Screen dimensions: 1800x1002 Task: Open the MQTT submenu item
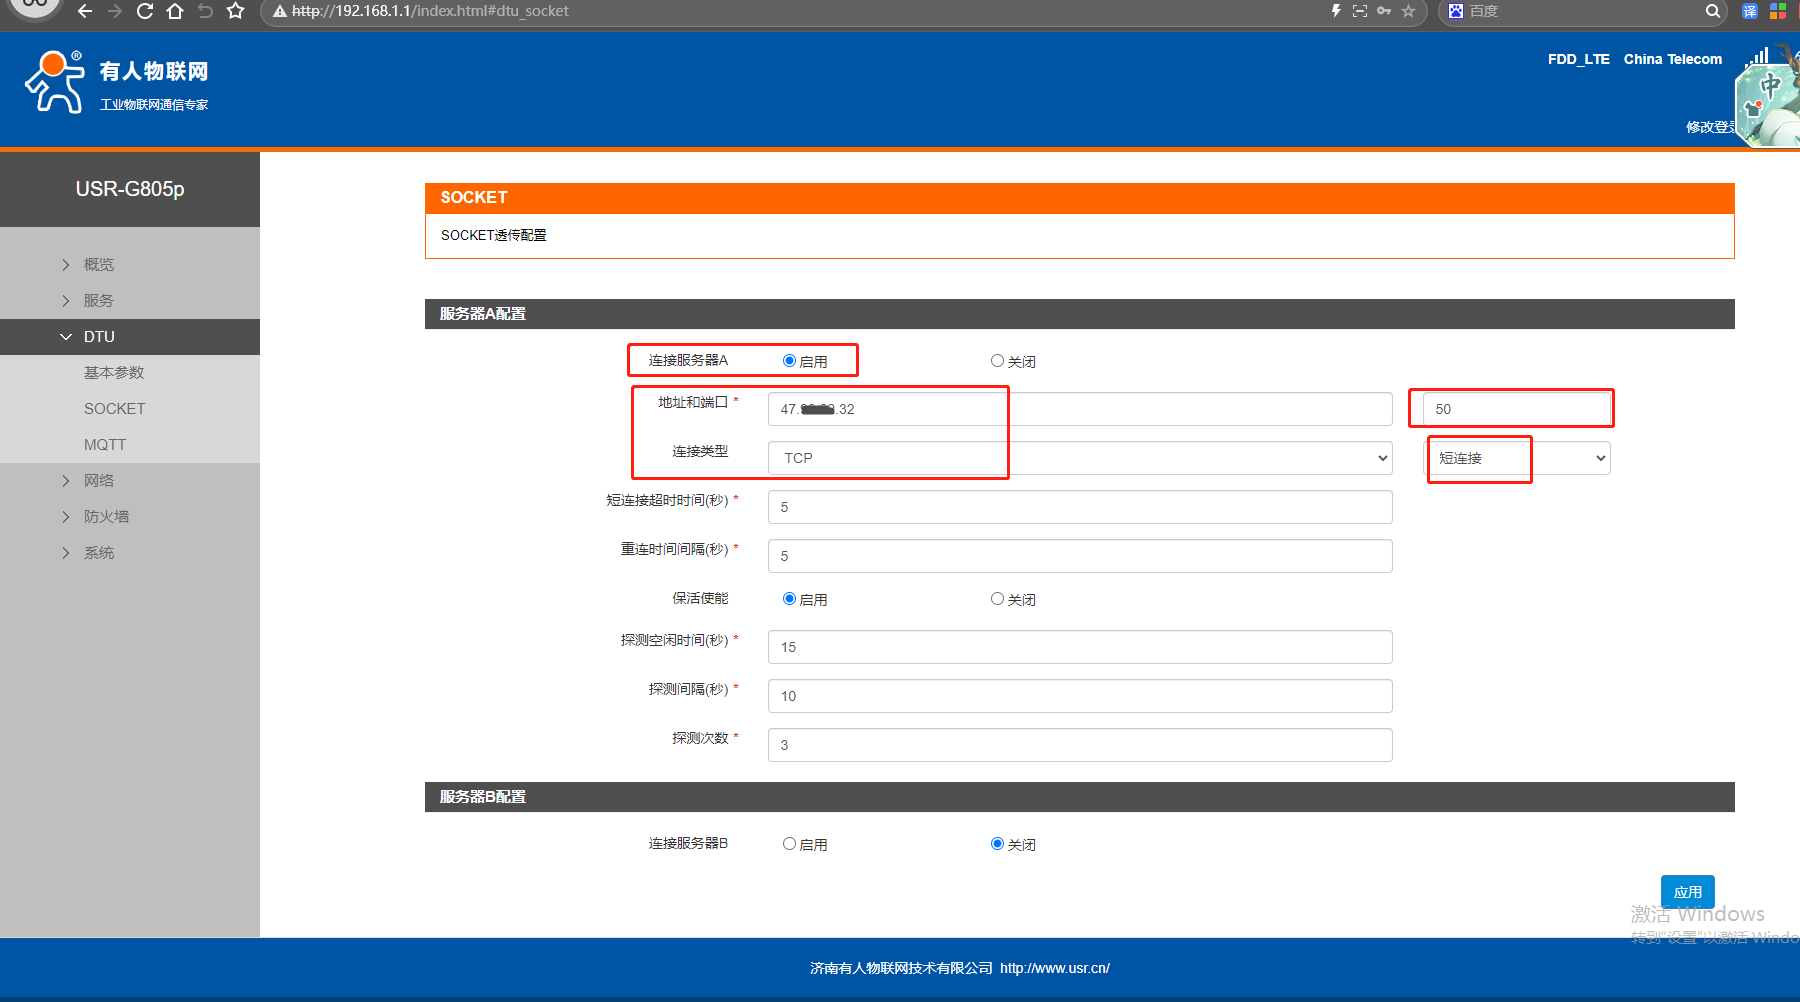(105, 445)
